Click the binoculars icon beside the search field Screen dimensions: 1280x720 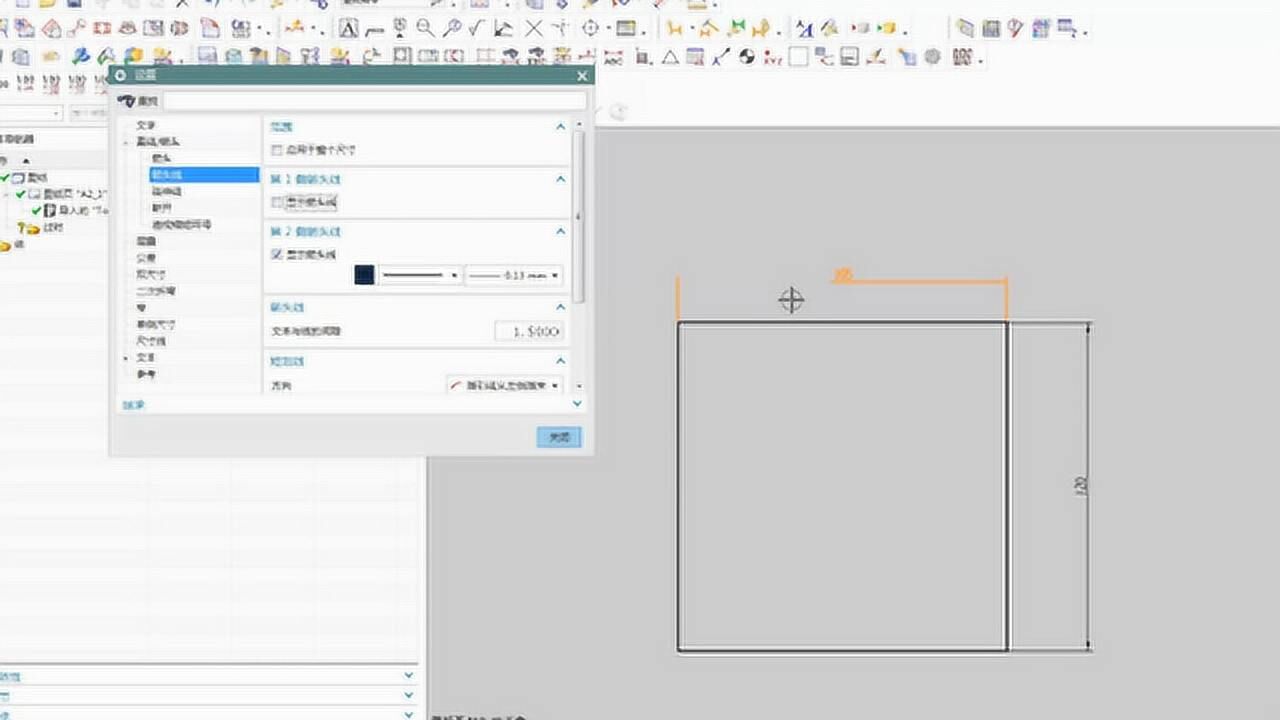(126, 101)
